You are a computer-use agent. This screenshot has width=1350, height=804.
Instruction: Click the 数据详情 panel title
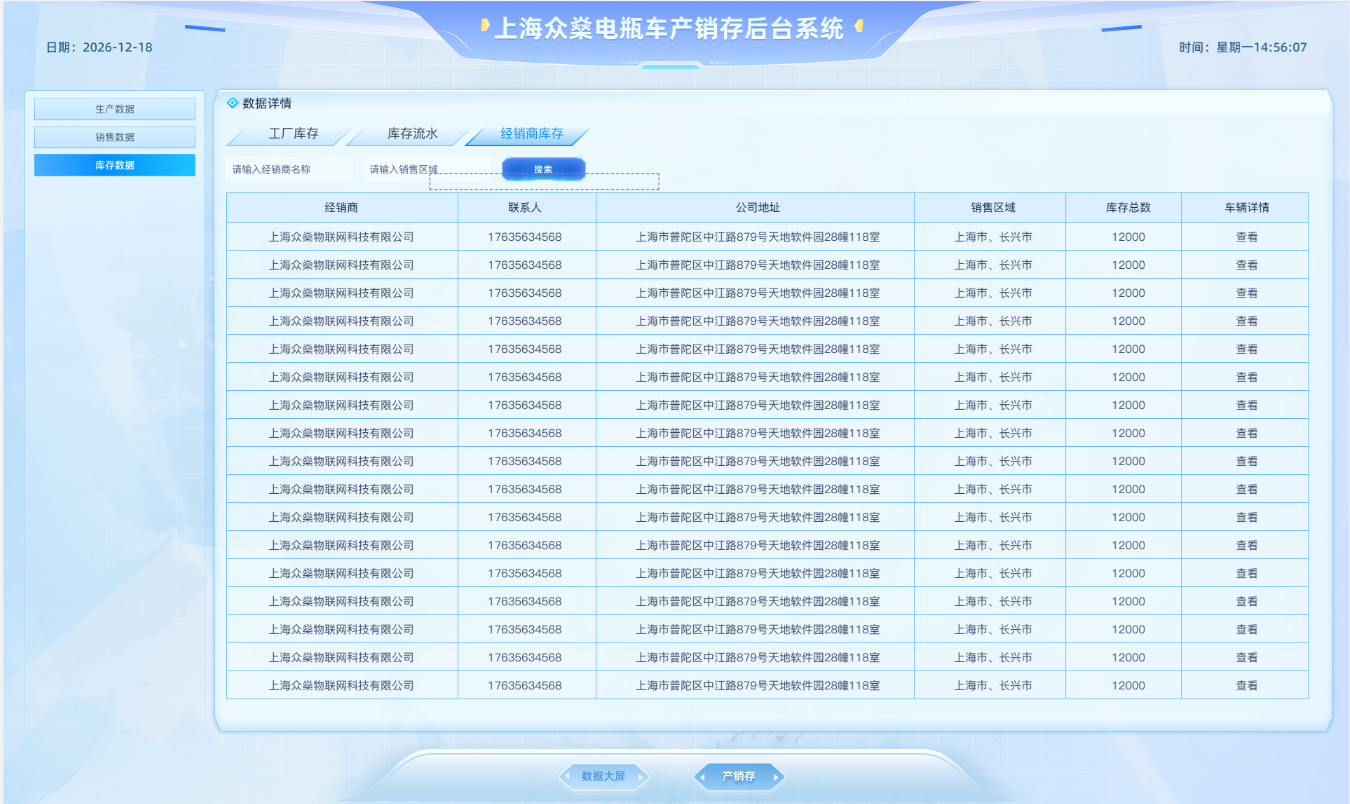coord(267,103)
